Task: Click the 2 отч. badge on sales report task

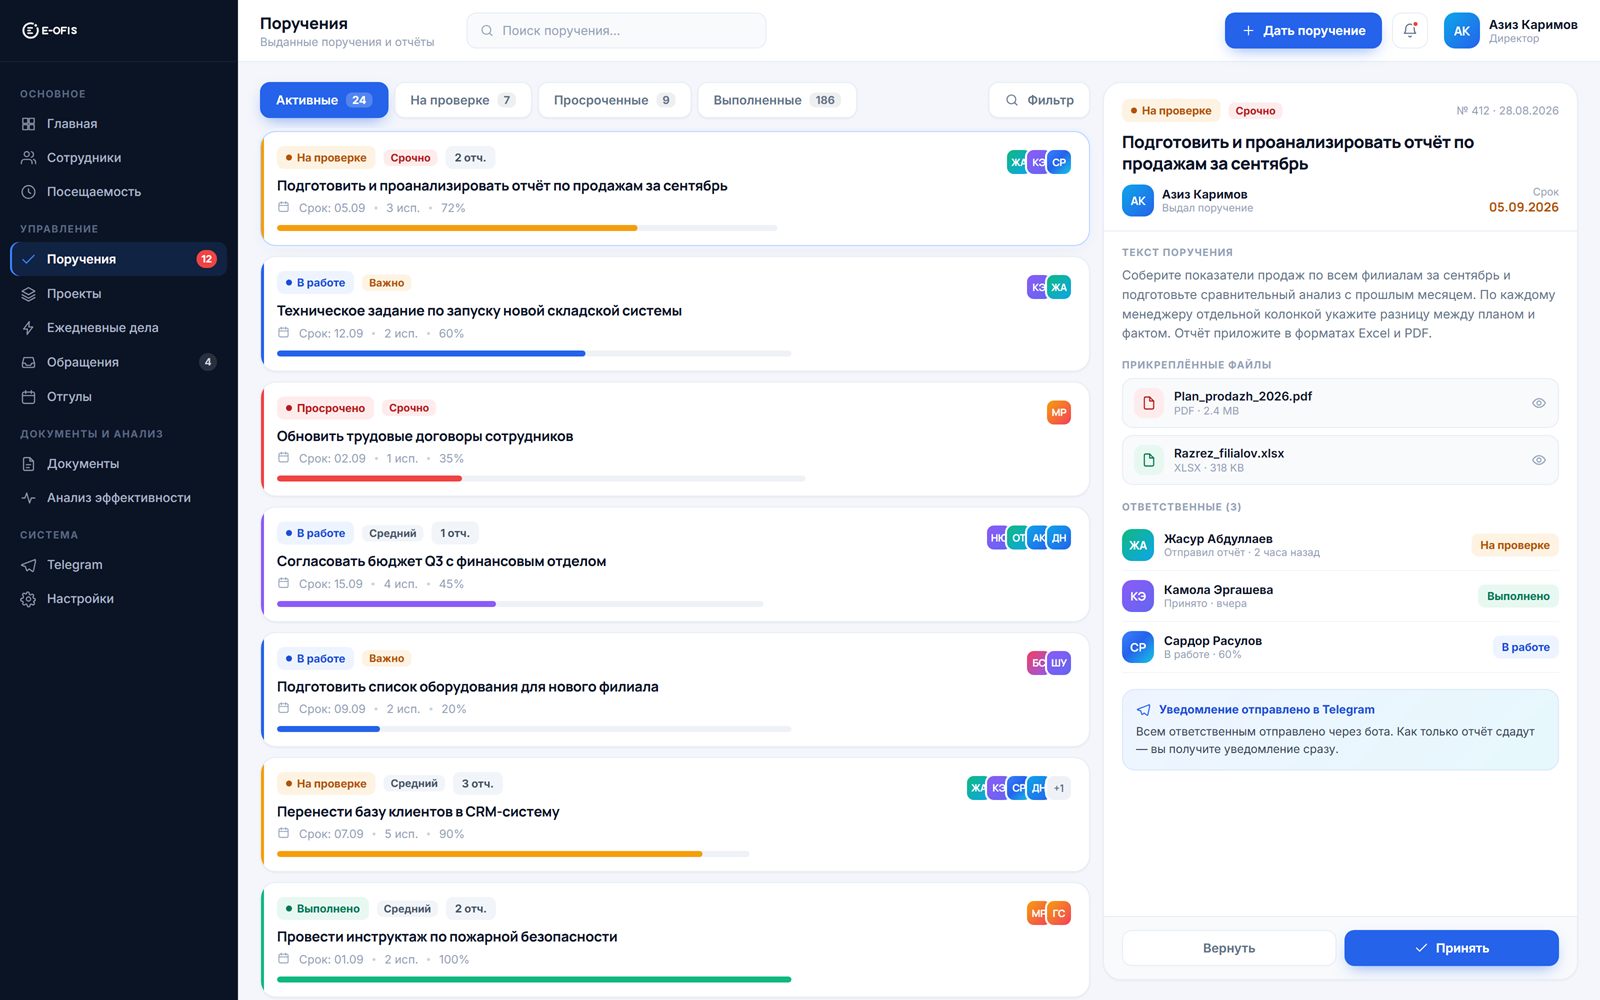Action: point(470,158)
